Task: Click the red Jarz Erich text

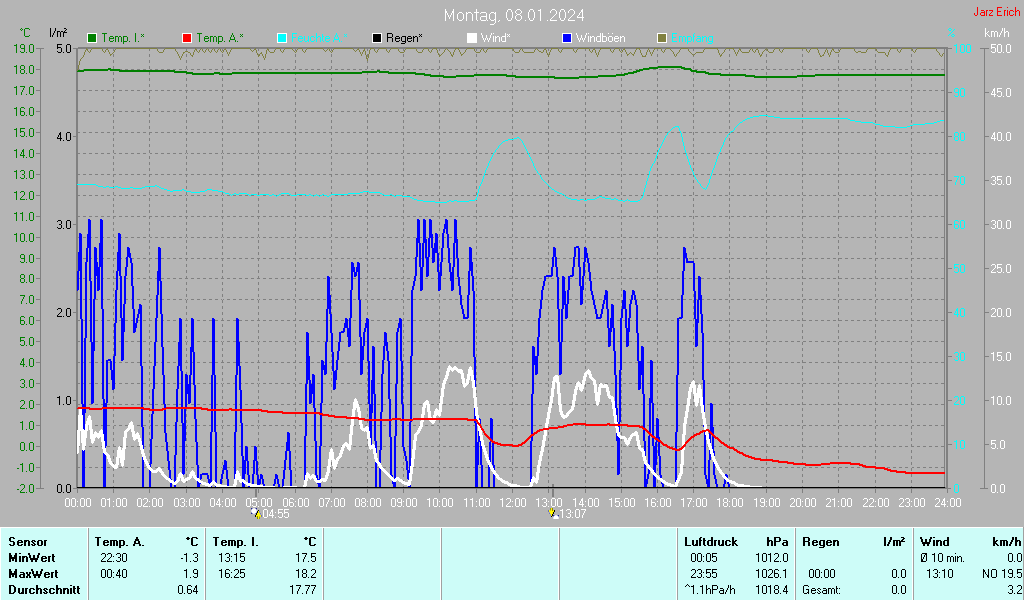Action: pyautogui.click(x=996, y=12)
